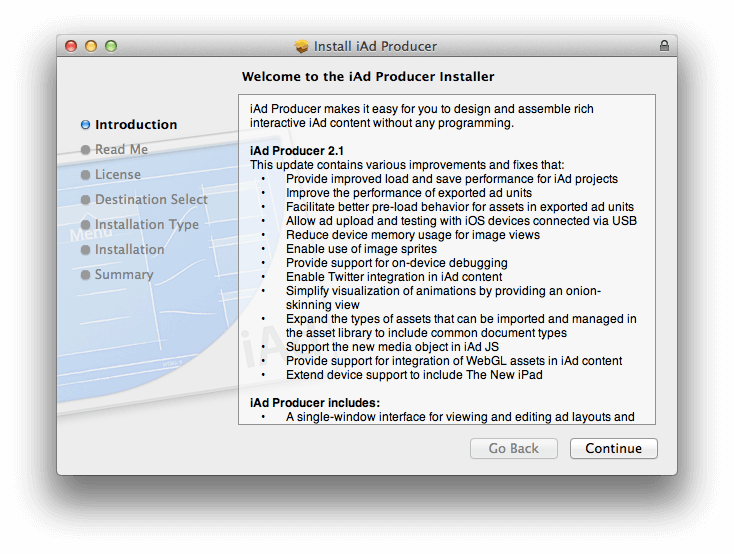Close the installer with red button
This screenshot has width=734, height=554.
pos(71,46)
